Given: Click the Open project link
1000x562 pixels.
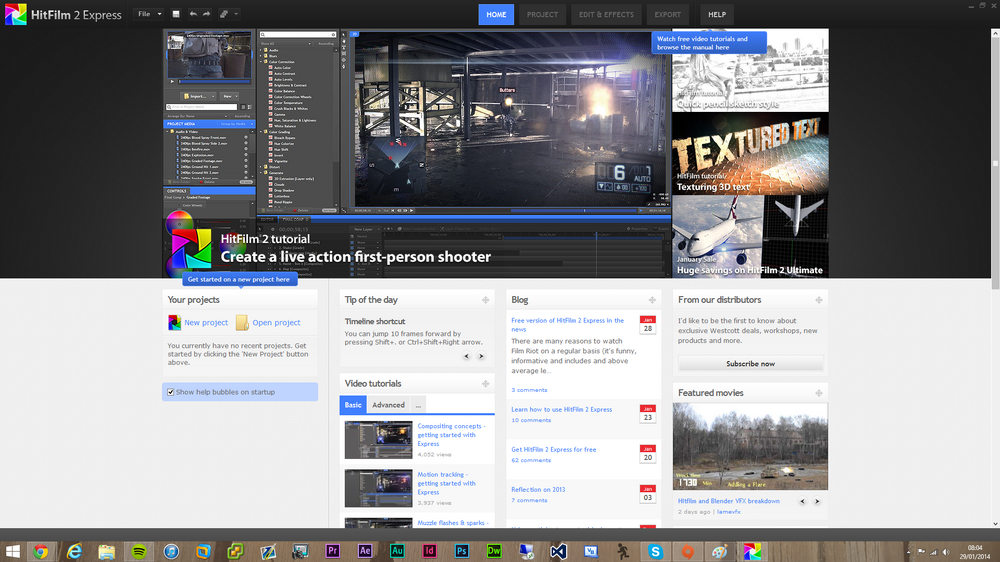Looking at the screenshot, I should (276, 323).
